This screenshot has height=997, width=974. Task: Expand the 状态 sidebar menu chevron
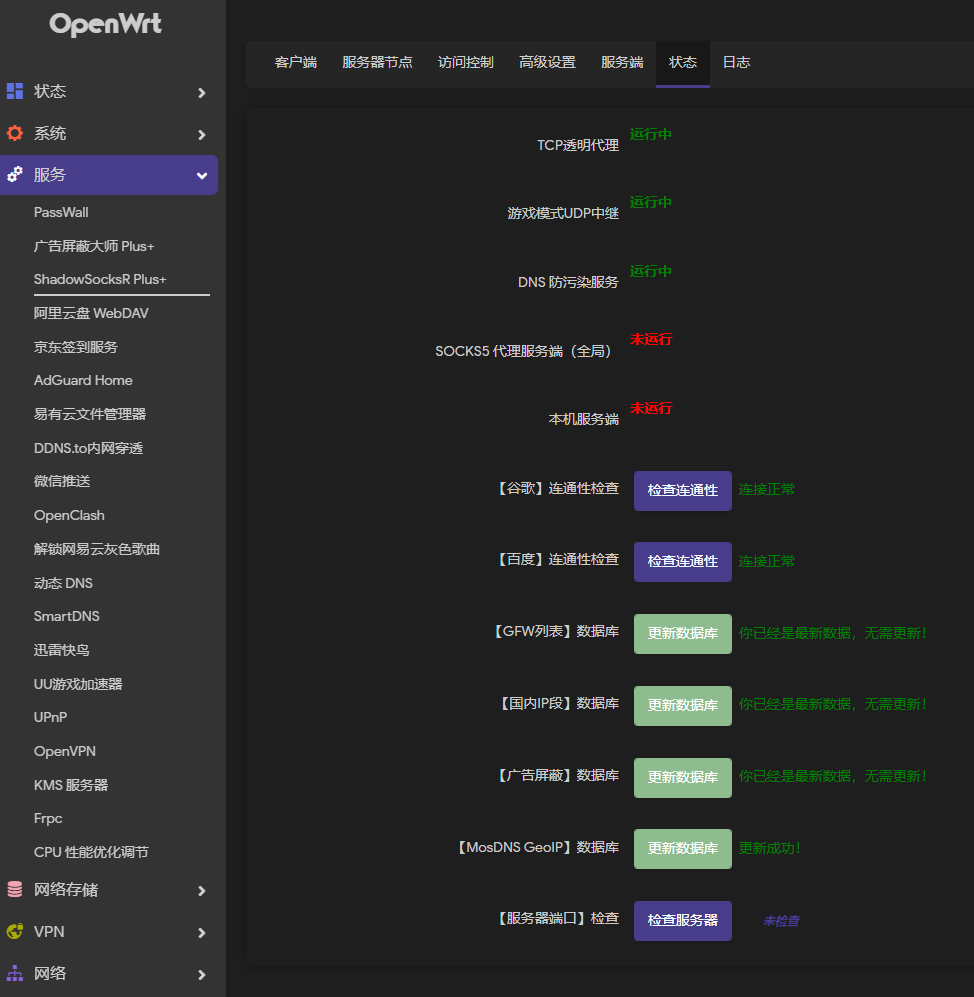pos(202,93)
